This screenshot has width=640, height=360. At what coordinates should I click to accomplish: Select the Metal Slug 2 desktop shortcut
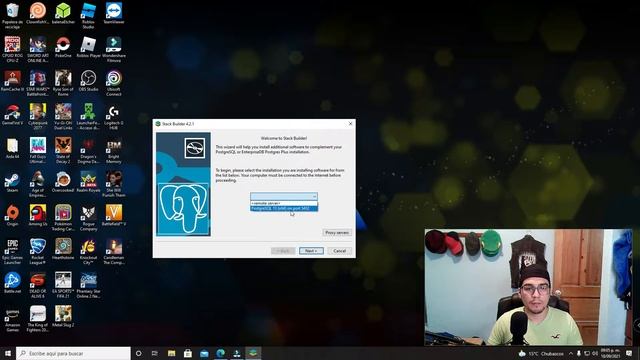coord(63,317)
